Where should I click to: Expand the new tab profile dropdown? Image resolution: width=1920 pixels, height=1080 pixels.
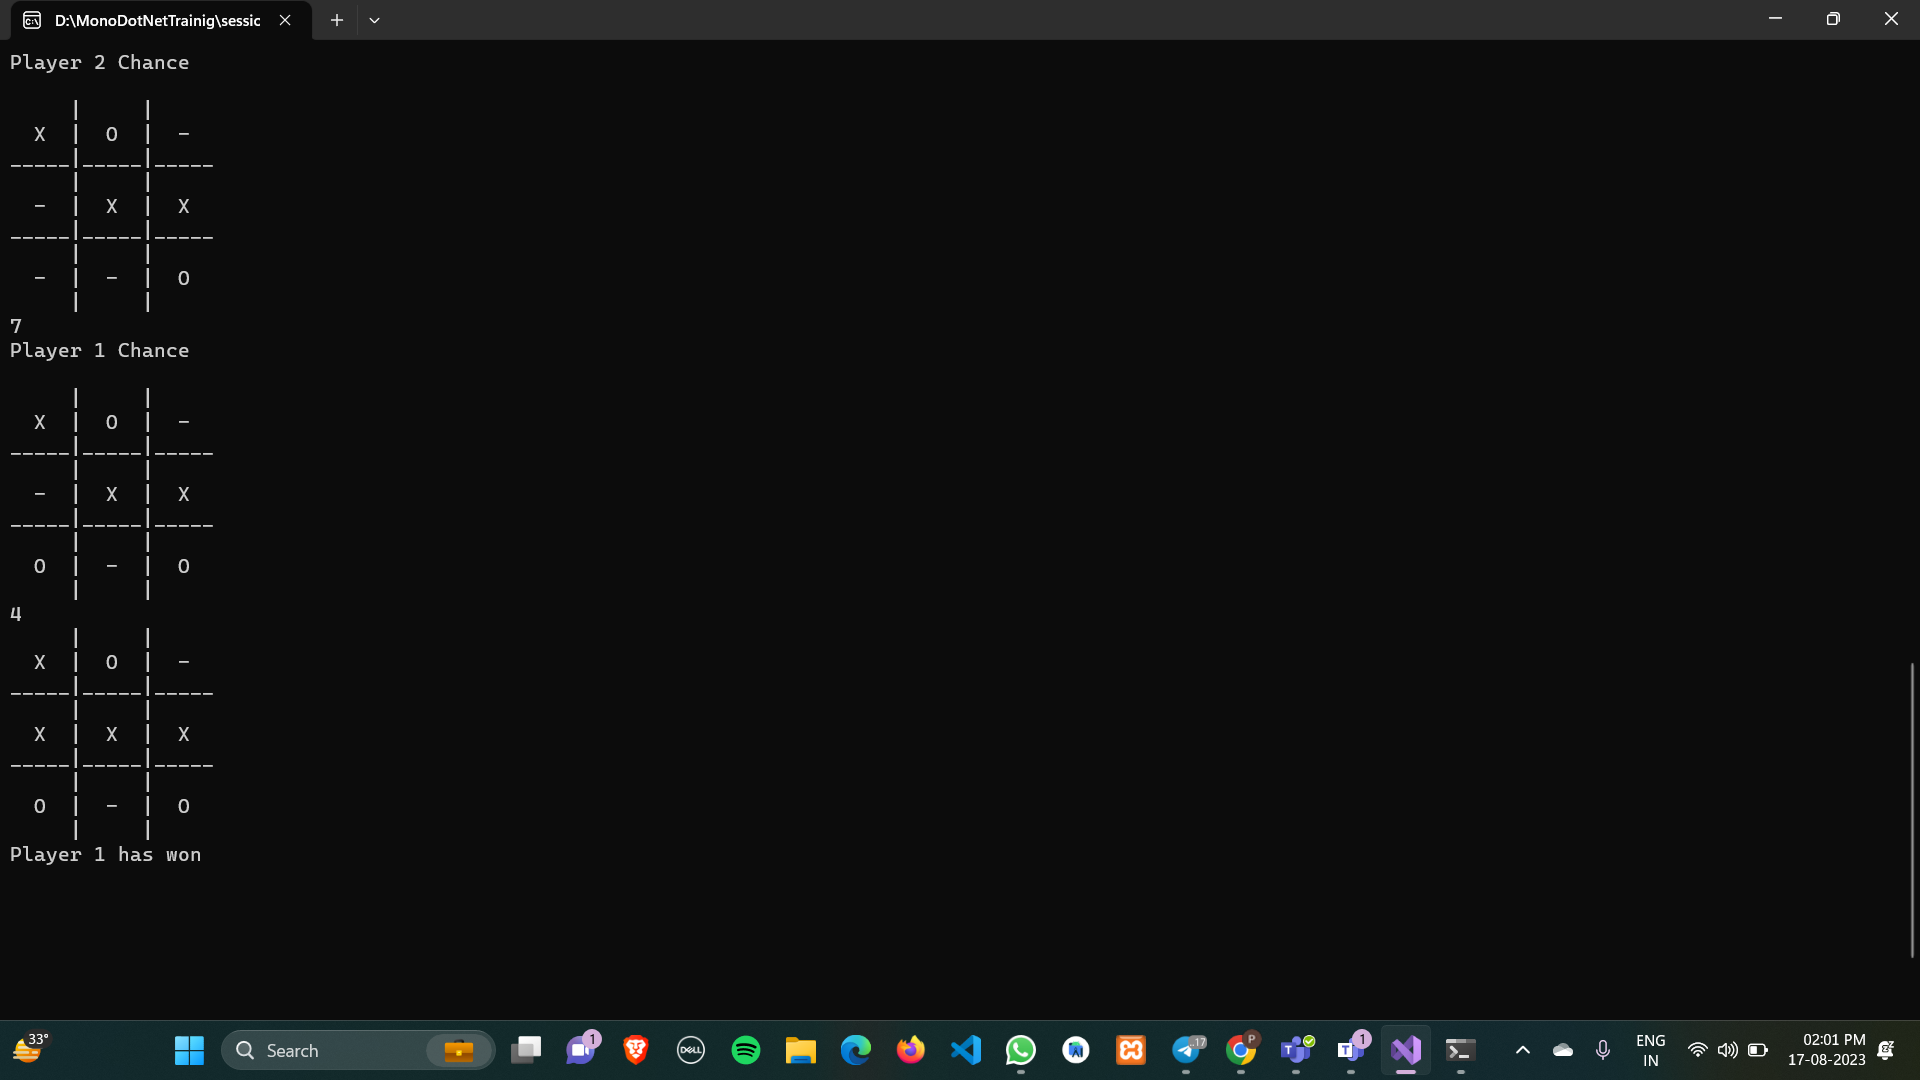[374, 20]
